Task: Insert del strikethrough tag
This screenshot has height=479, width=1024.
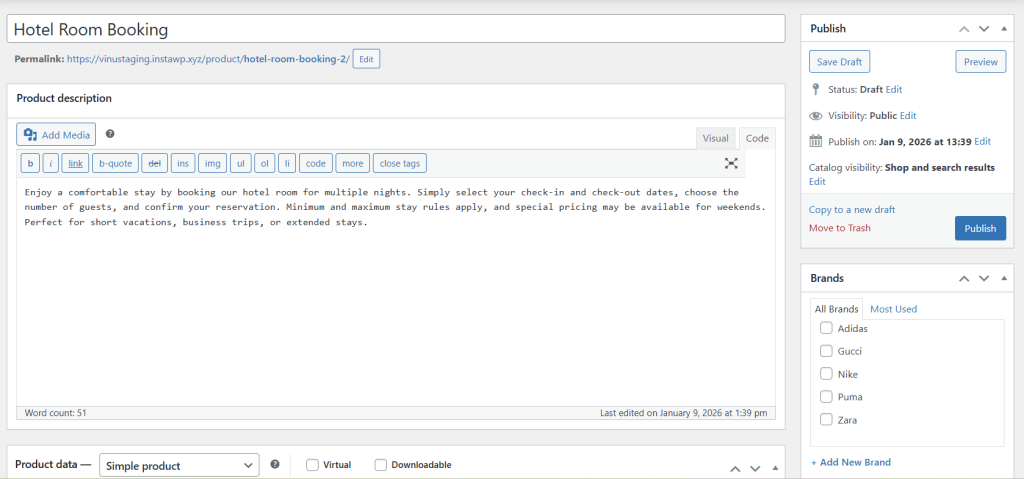Action: click(155, 163)
